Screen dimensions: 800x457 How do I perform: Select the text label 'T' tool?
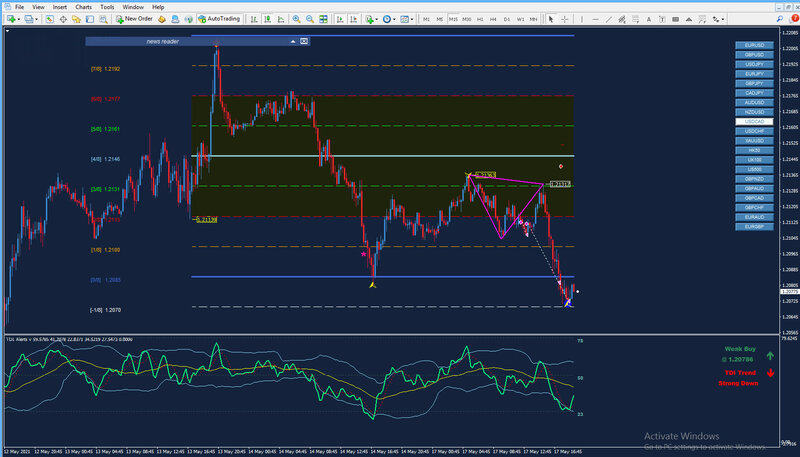coord(662,19)
